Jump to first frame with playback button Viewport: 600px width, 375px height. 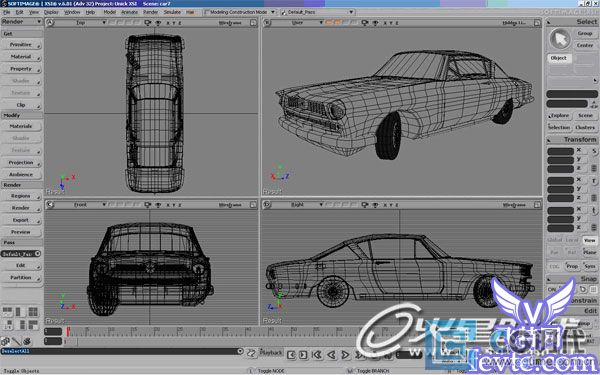click(317, 355)
